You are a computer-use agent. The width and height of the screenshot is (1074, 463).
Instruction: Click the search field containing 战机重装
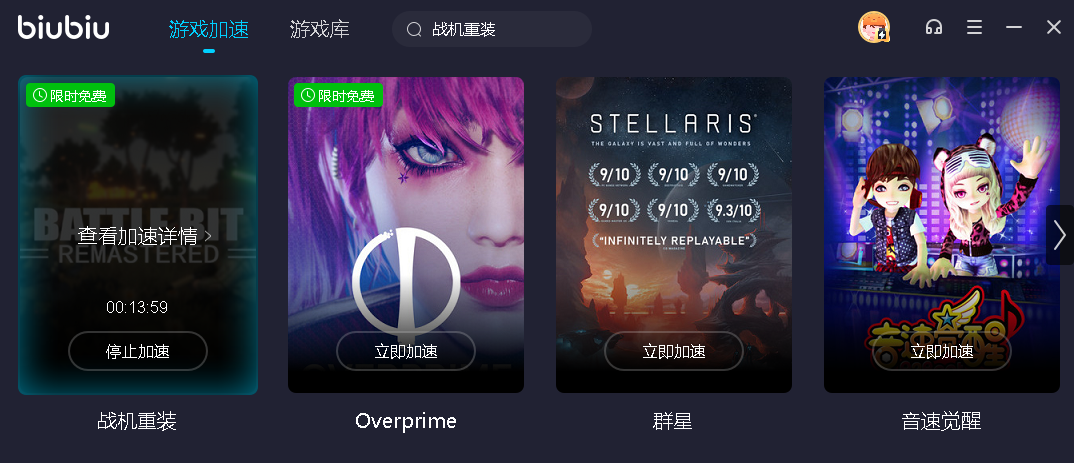click(x=492, y=29)
